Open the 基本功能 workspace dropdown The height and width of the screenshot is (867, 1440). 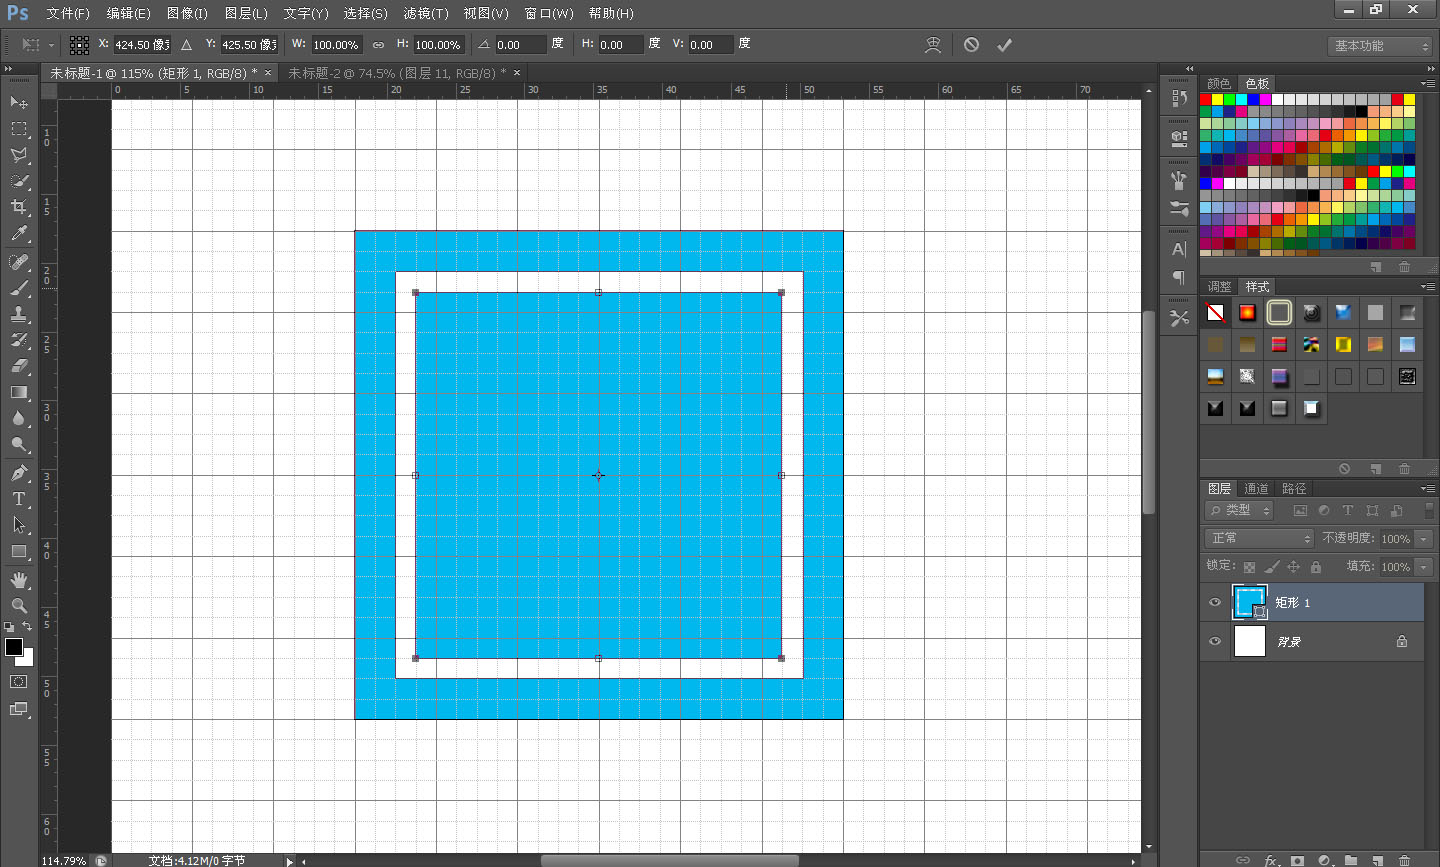1381,46
